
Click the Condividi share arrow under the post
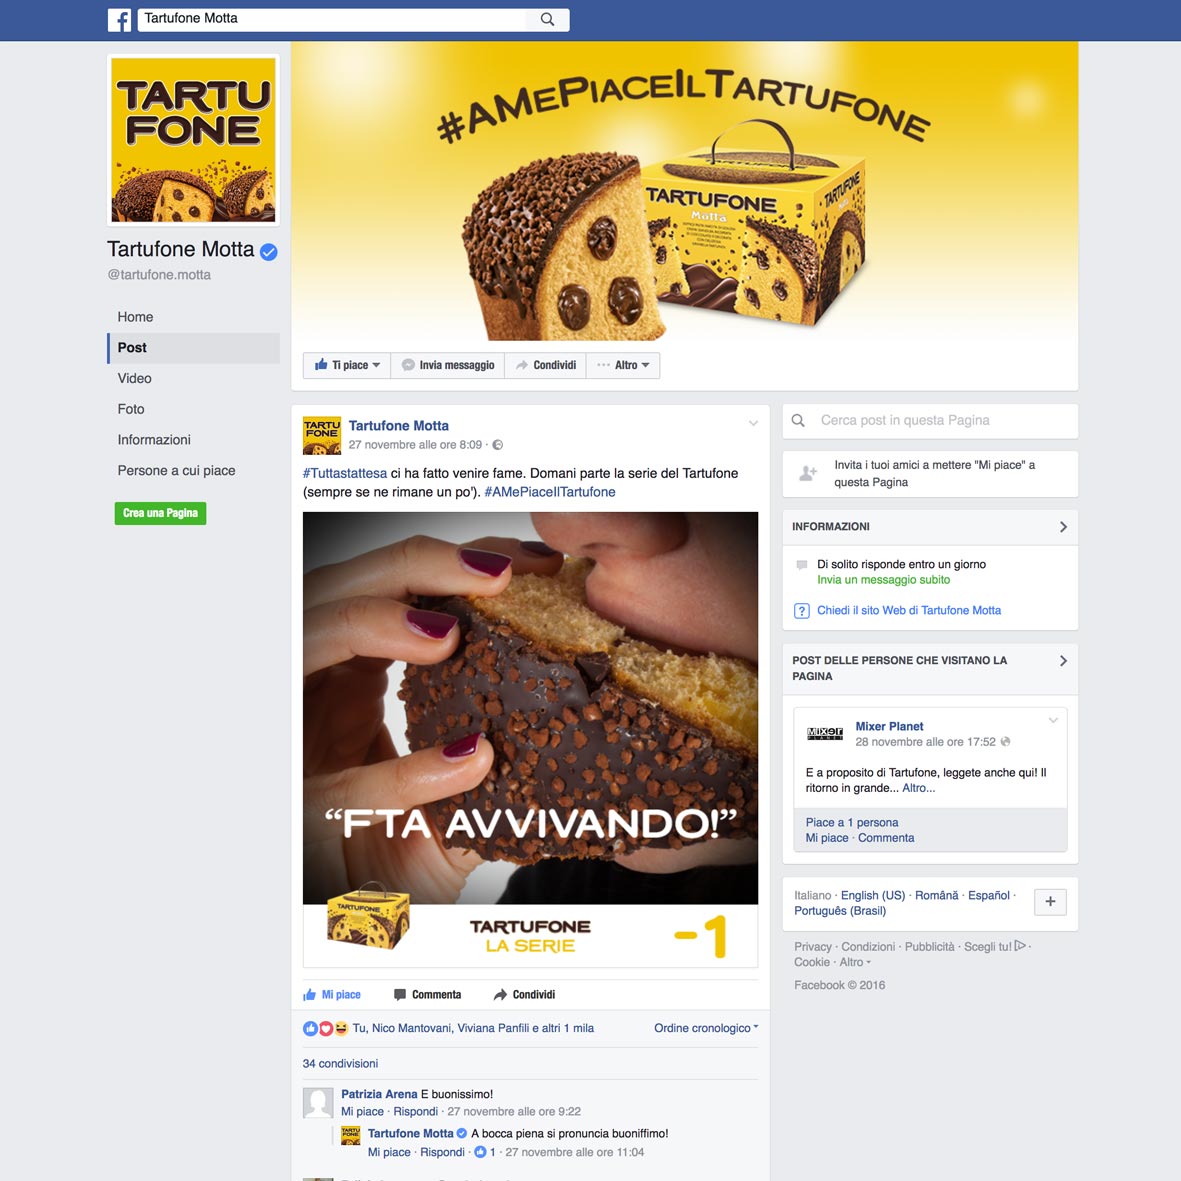click(500, 995)
